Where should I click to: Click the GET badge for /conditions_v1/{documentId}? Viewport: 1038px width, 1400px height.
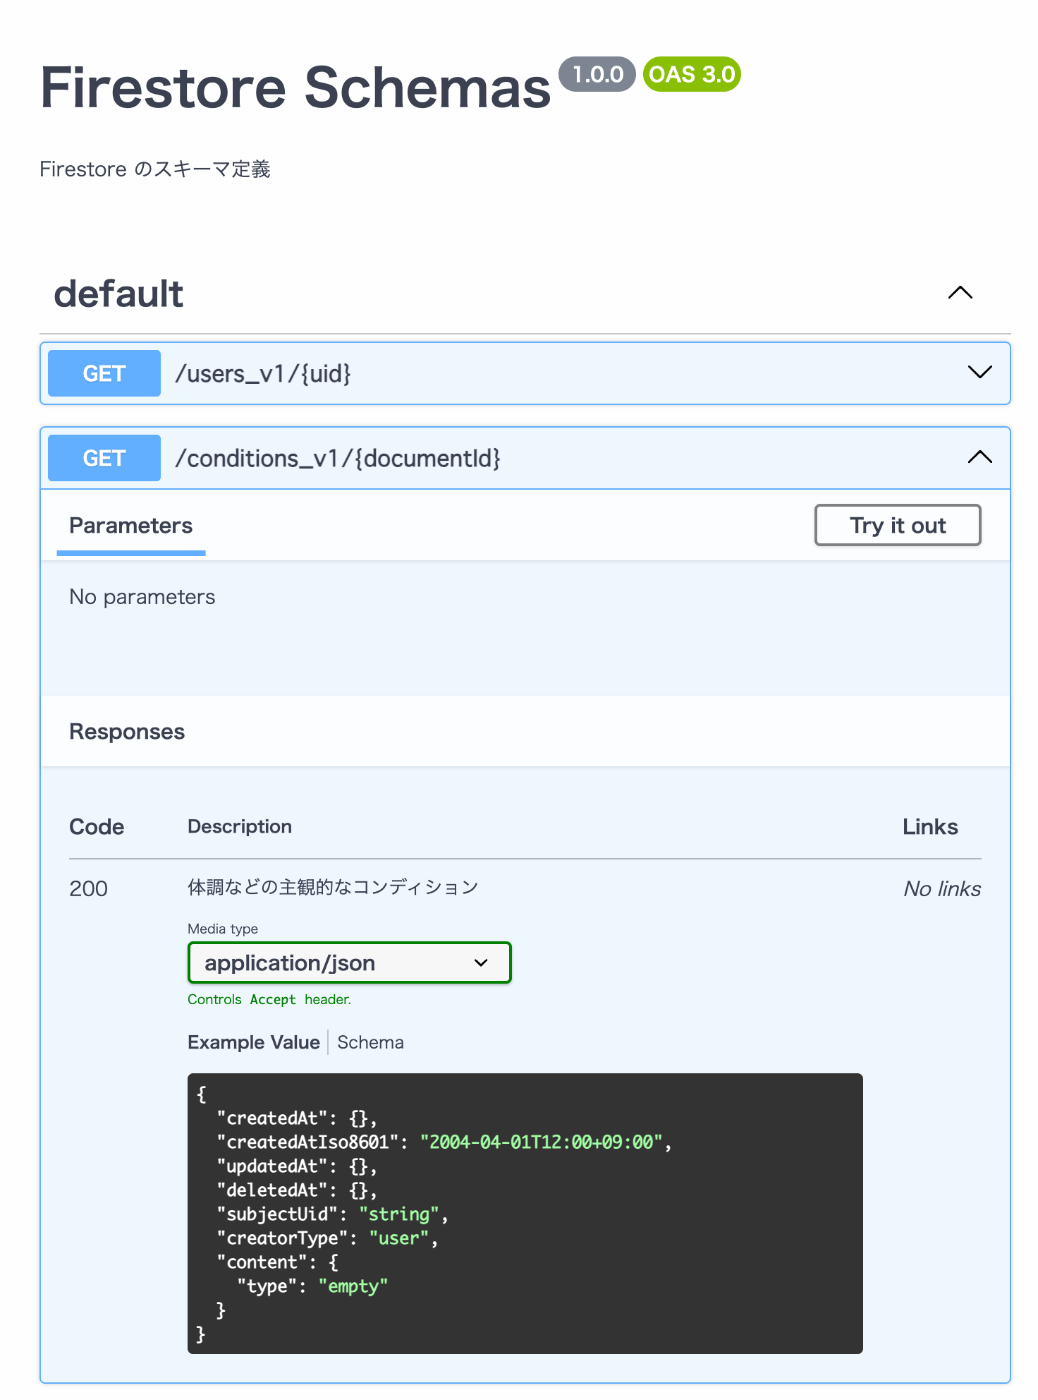[104, 458]
